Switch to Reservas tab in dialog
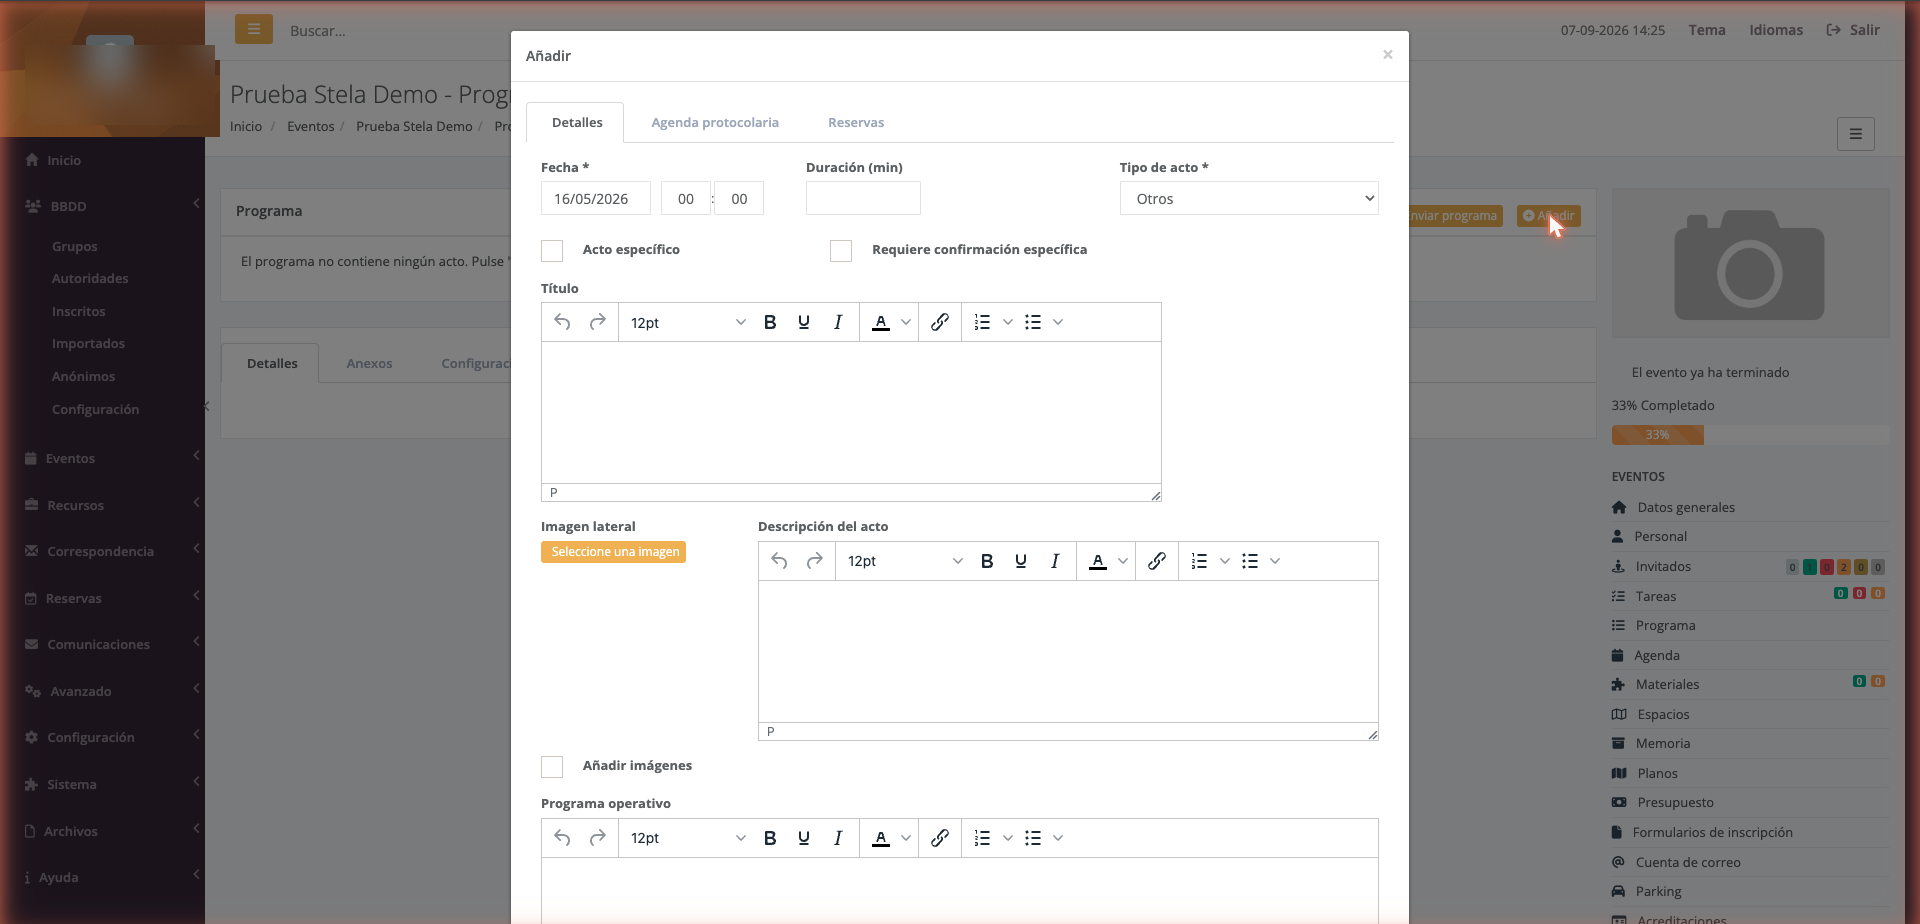Image resolution: width=1920 pixels, height=924 pixels. coord(856,122)
